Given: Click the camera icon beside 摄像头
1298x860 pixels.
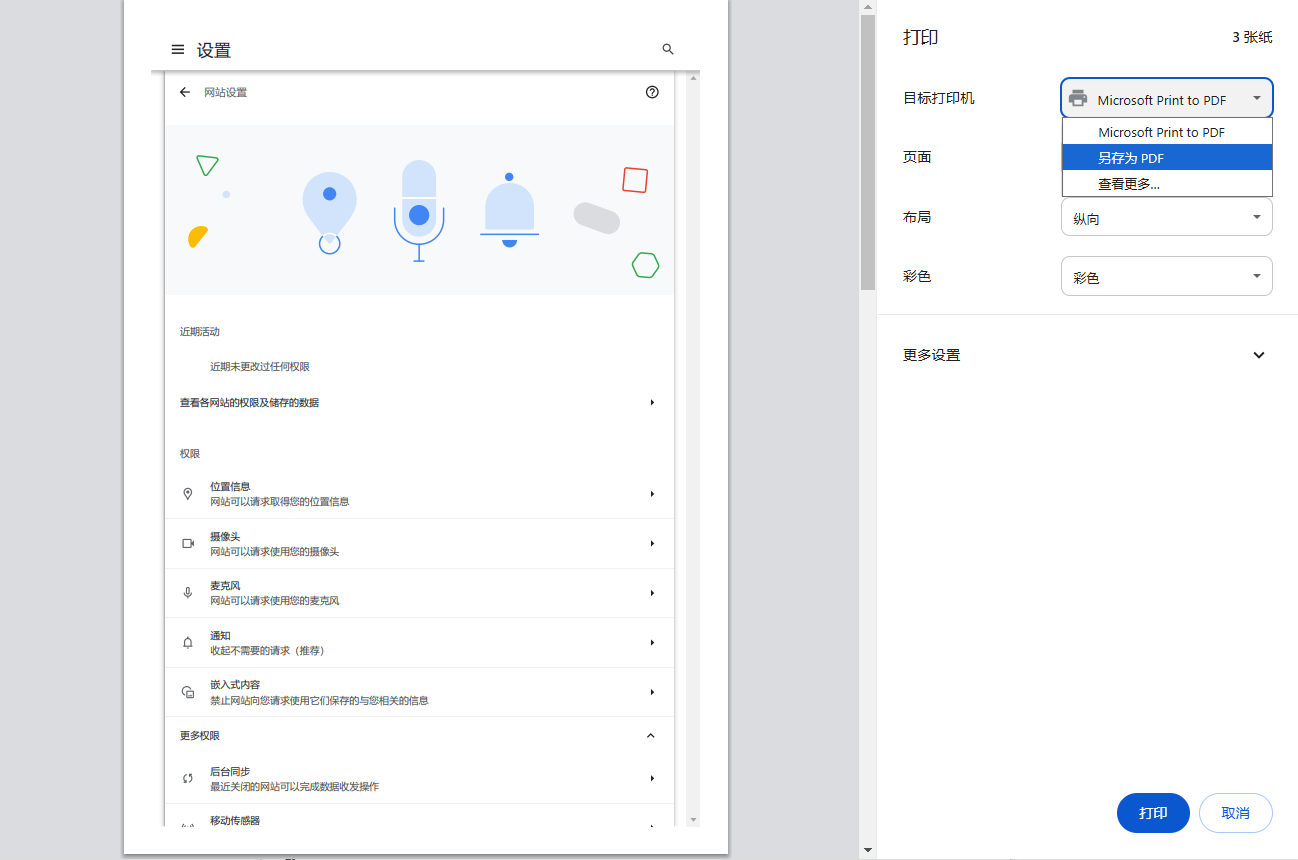Looking at the screenshot, I should point(187,544).
